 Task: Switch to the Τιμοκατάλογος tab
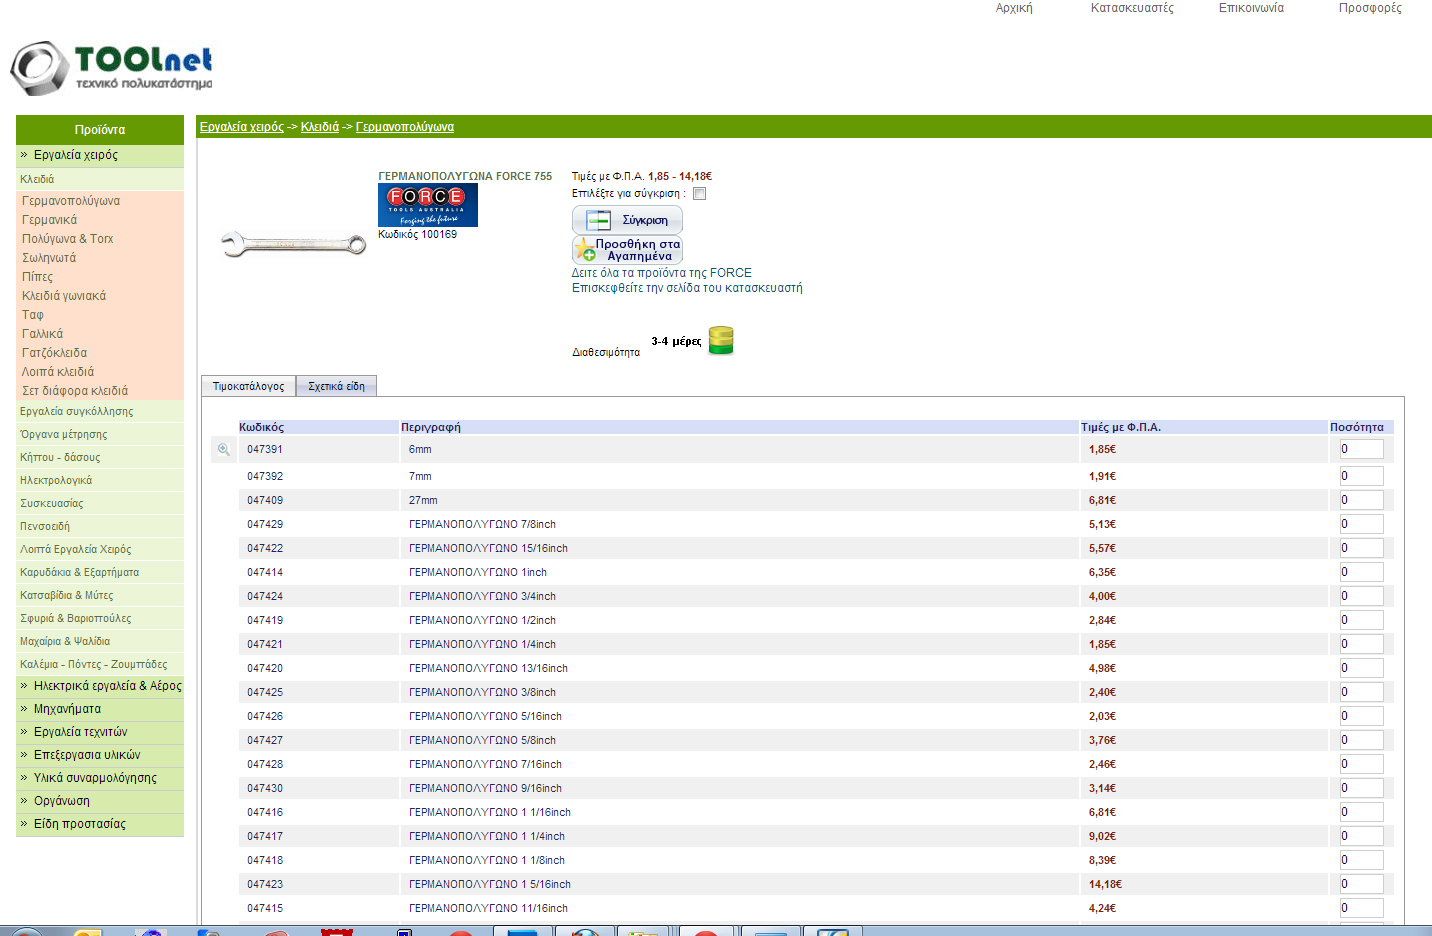click(x=248, y=386)
